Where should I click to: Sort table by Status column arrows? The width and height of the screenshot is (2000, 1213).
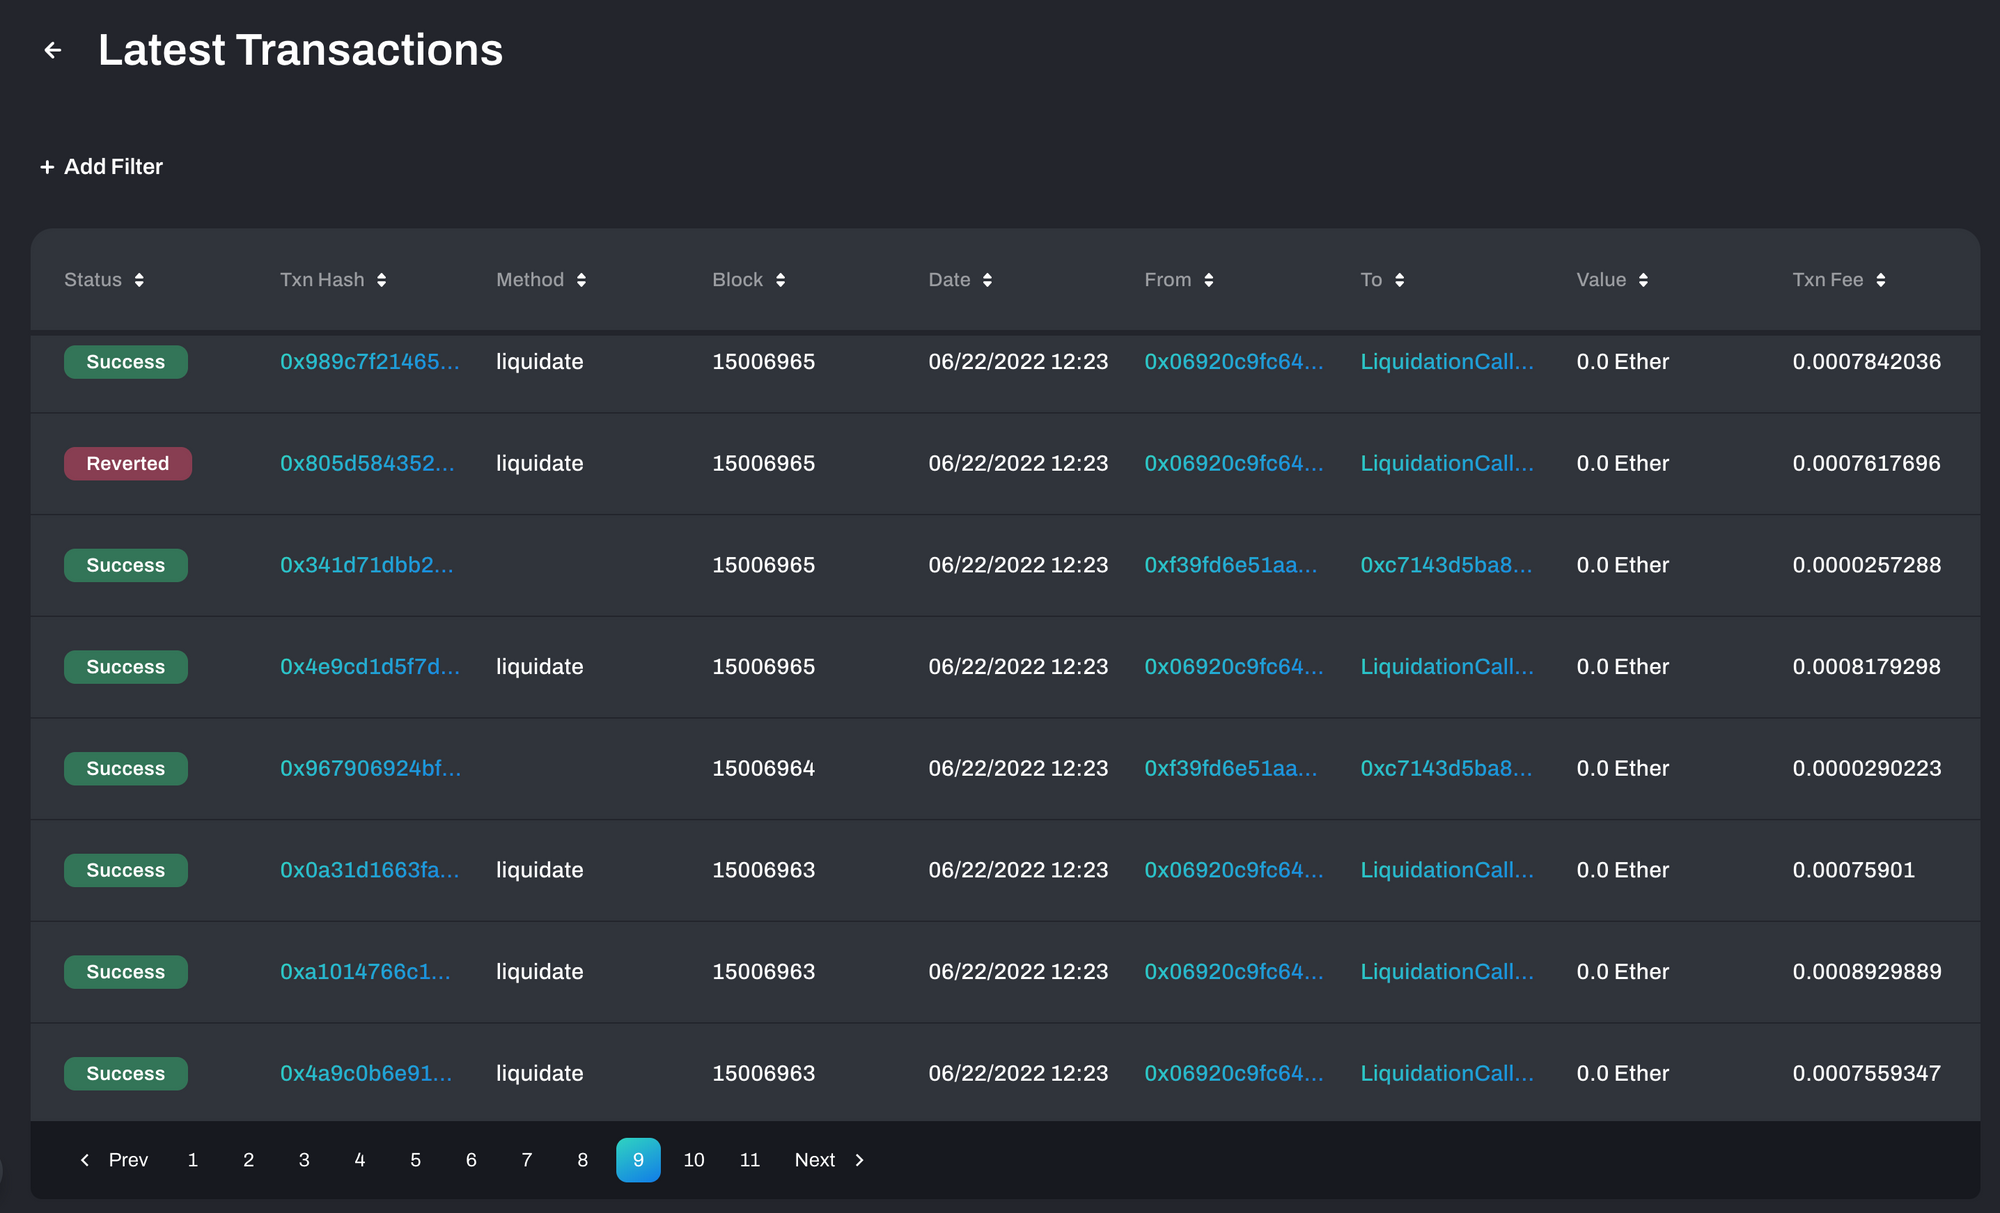click(x=139, y=280)
